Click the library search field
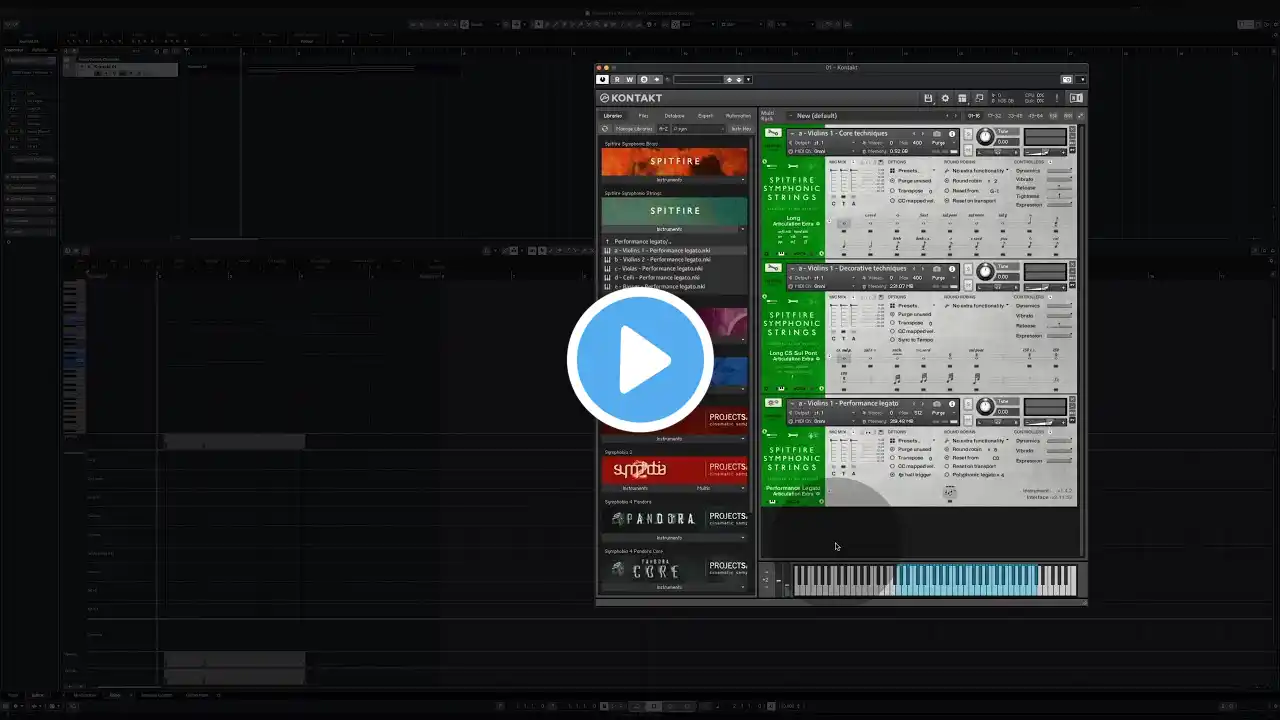1280x720 pixels. pos(699,129)
